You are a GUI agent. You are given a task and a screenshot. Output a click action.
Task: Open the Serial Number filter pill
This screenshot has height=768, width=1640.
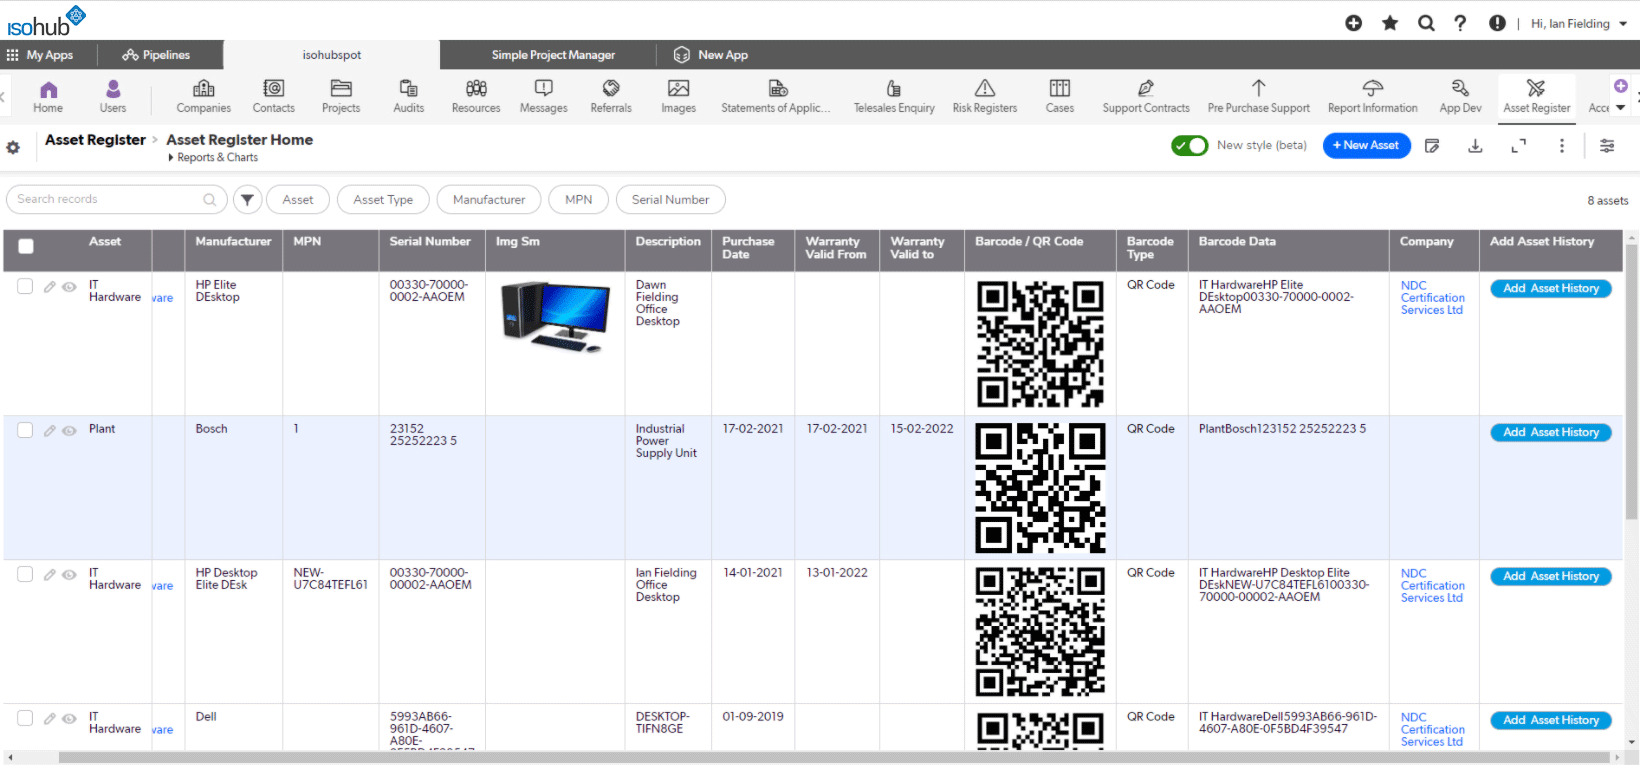pos(670,200)
